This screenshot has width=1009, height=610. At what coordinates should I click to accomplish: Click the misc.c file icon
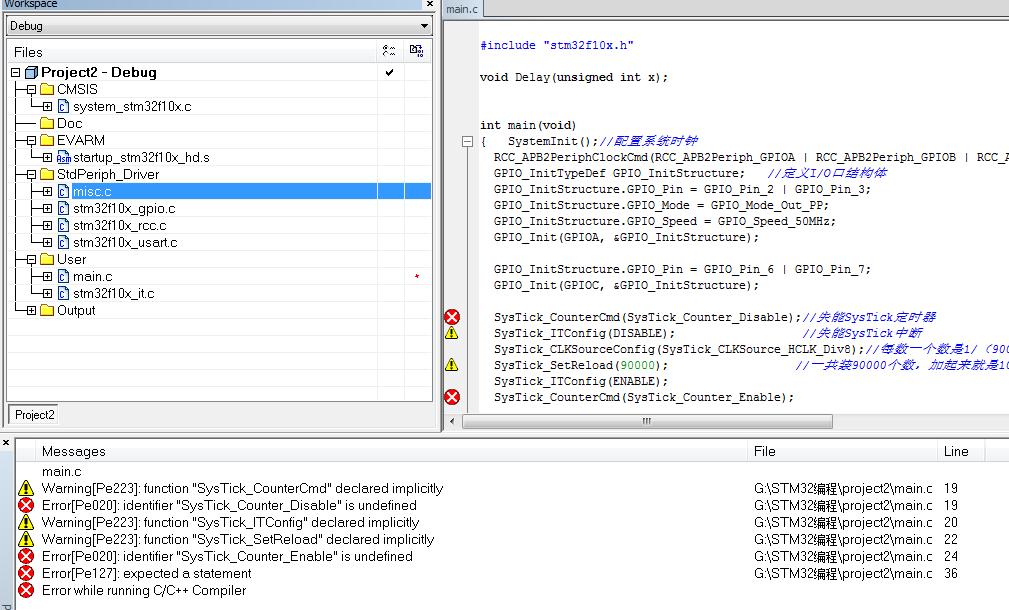click(x=63, y=192)
